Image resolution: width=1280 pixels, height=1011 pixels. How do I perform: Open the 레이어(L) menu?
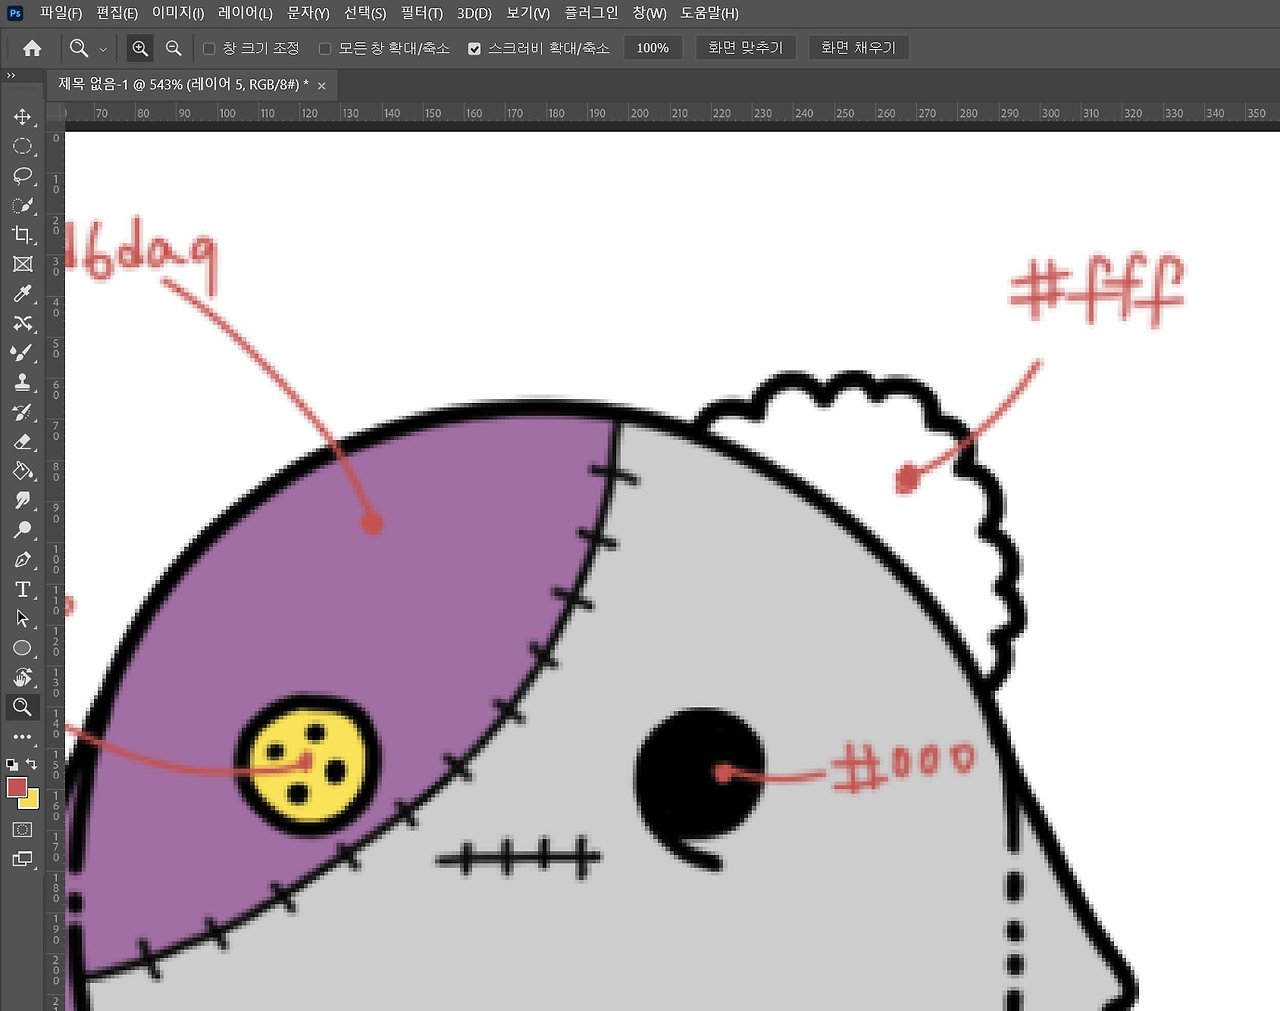coord(245,13)
